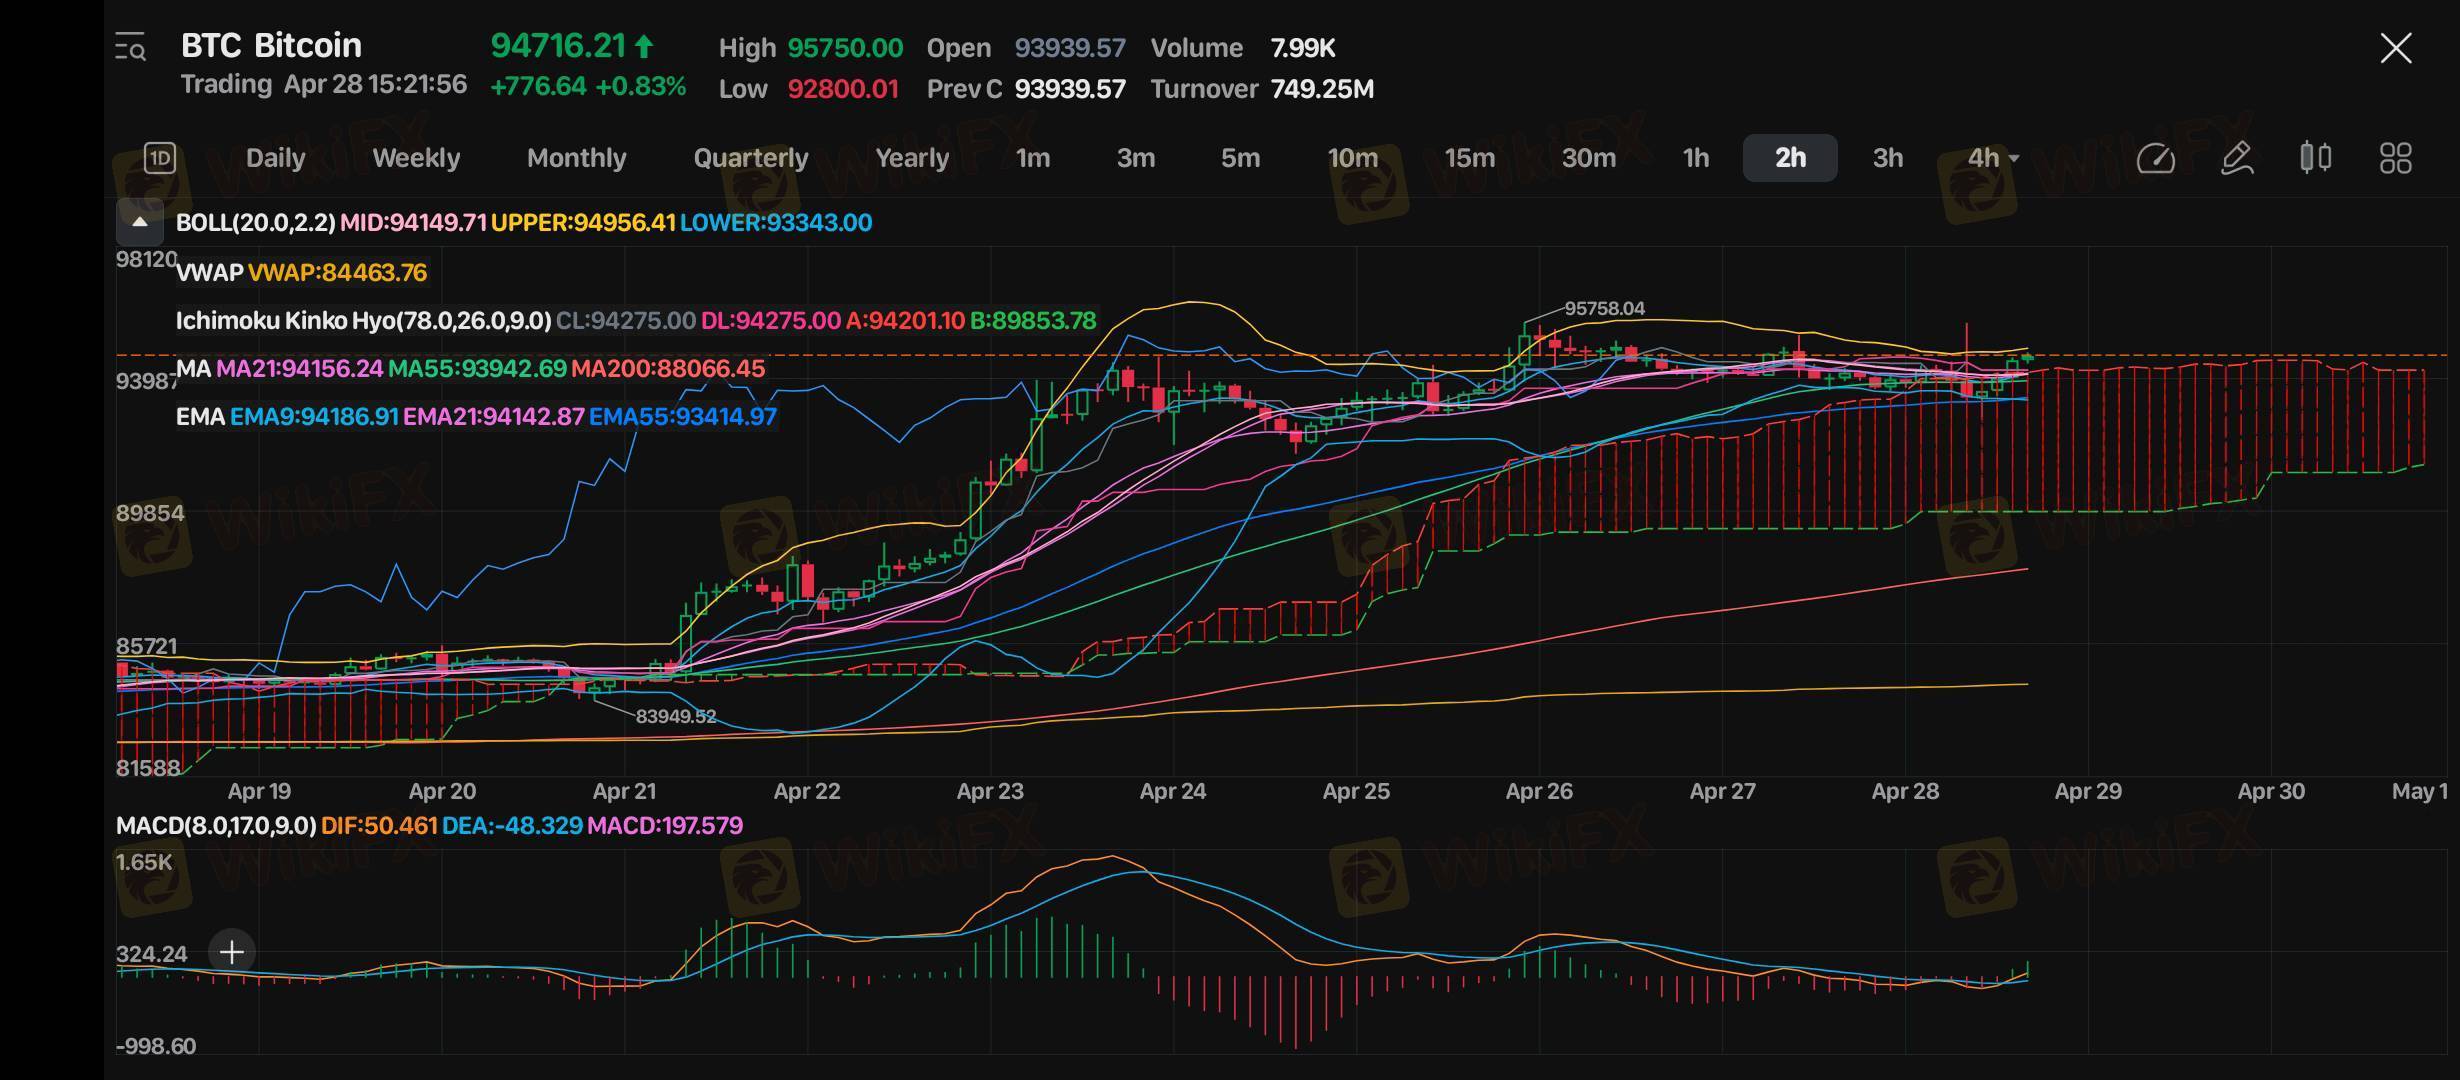
Task: Switch to Daily timeframe
Action: click(276, 158)
